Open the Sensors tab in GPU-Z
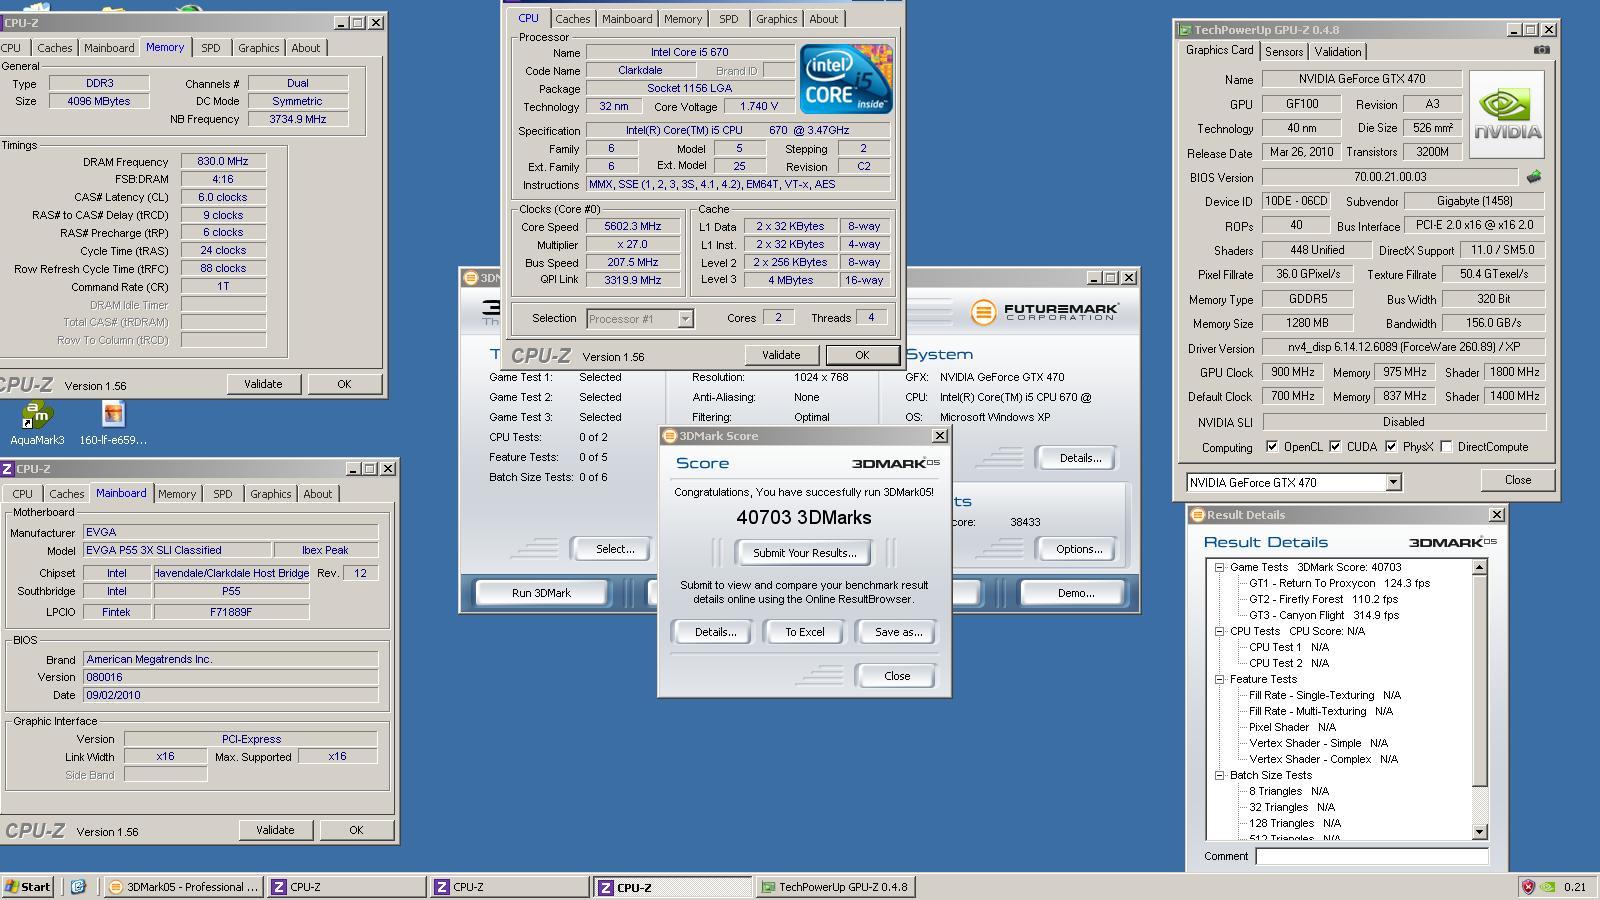Image resolution: width=1600 pixels, height=900 pixels. coord(1283,52)
